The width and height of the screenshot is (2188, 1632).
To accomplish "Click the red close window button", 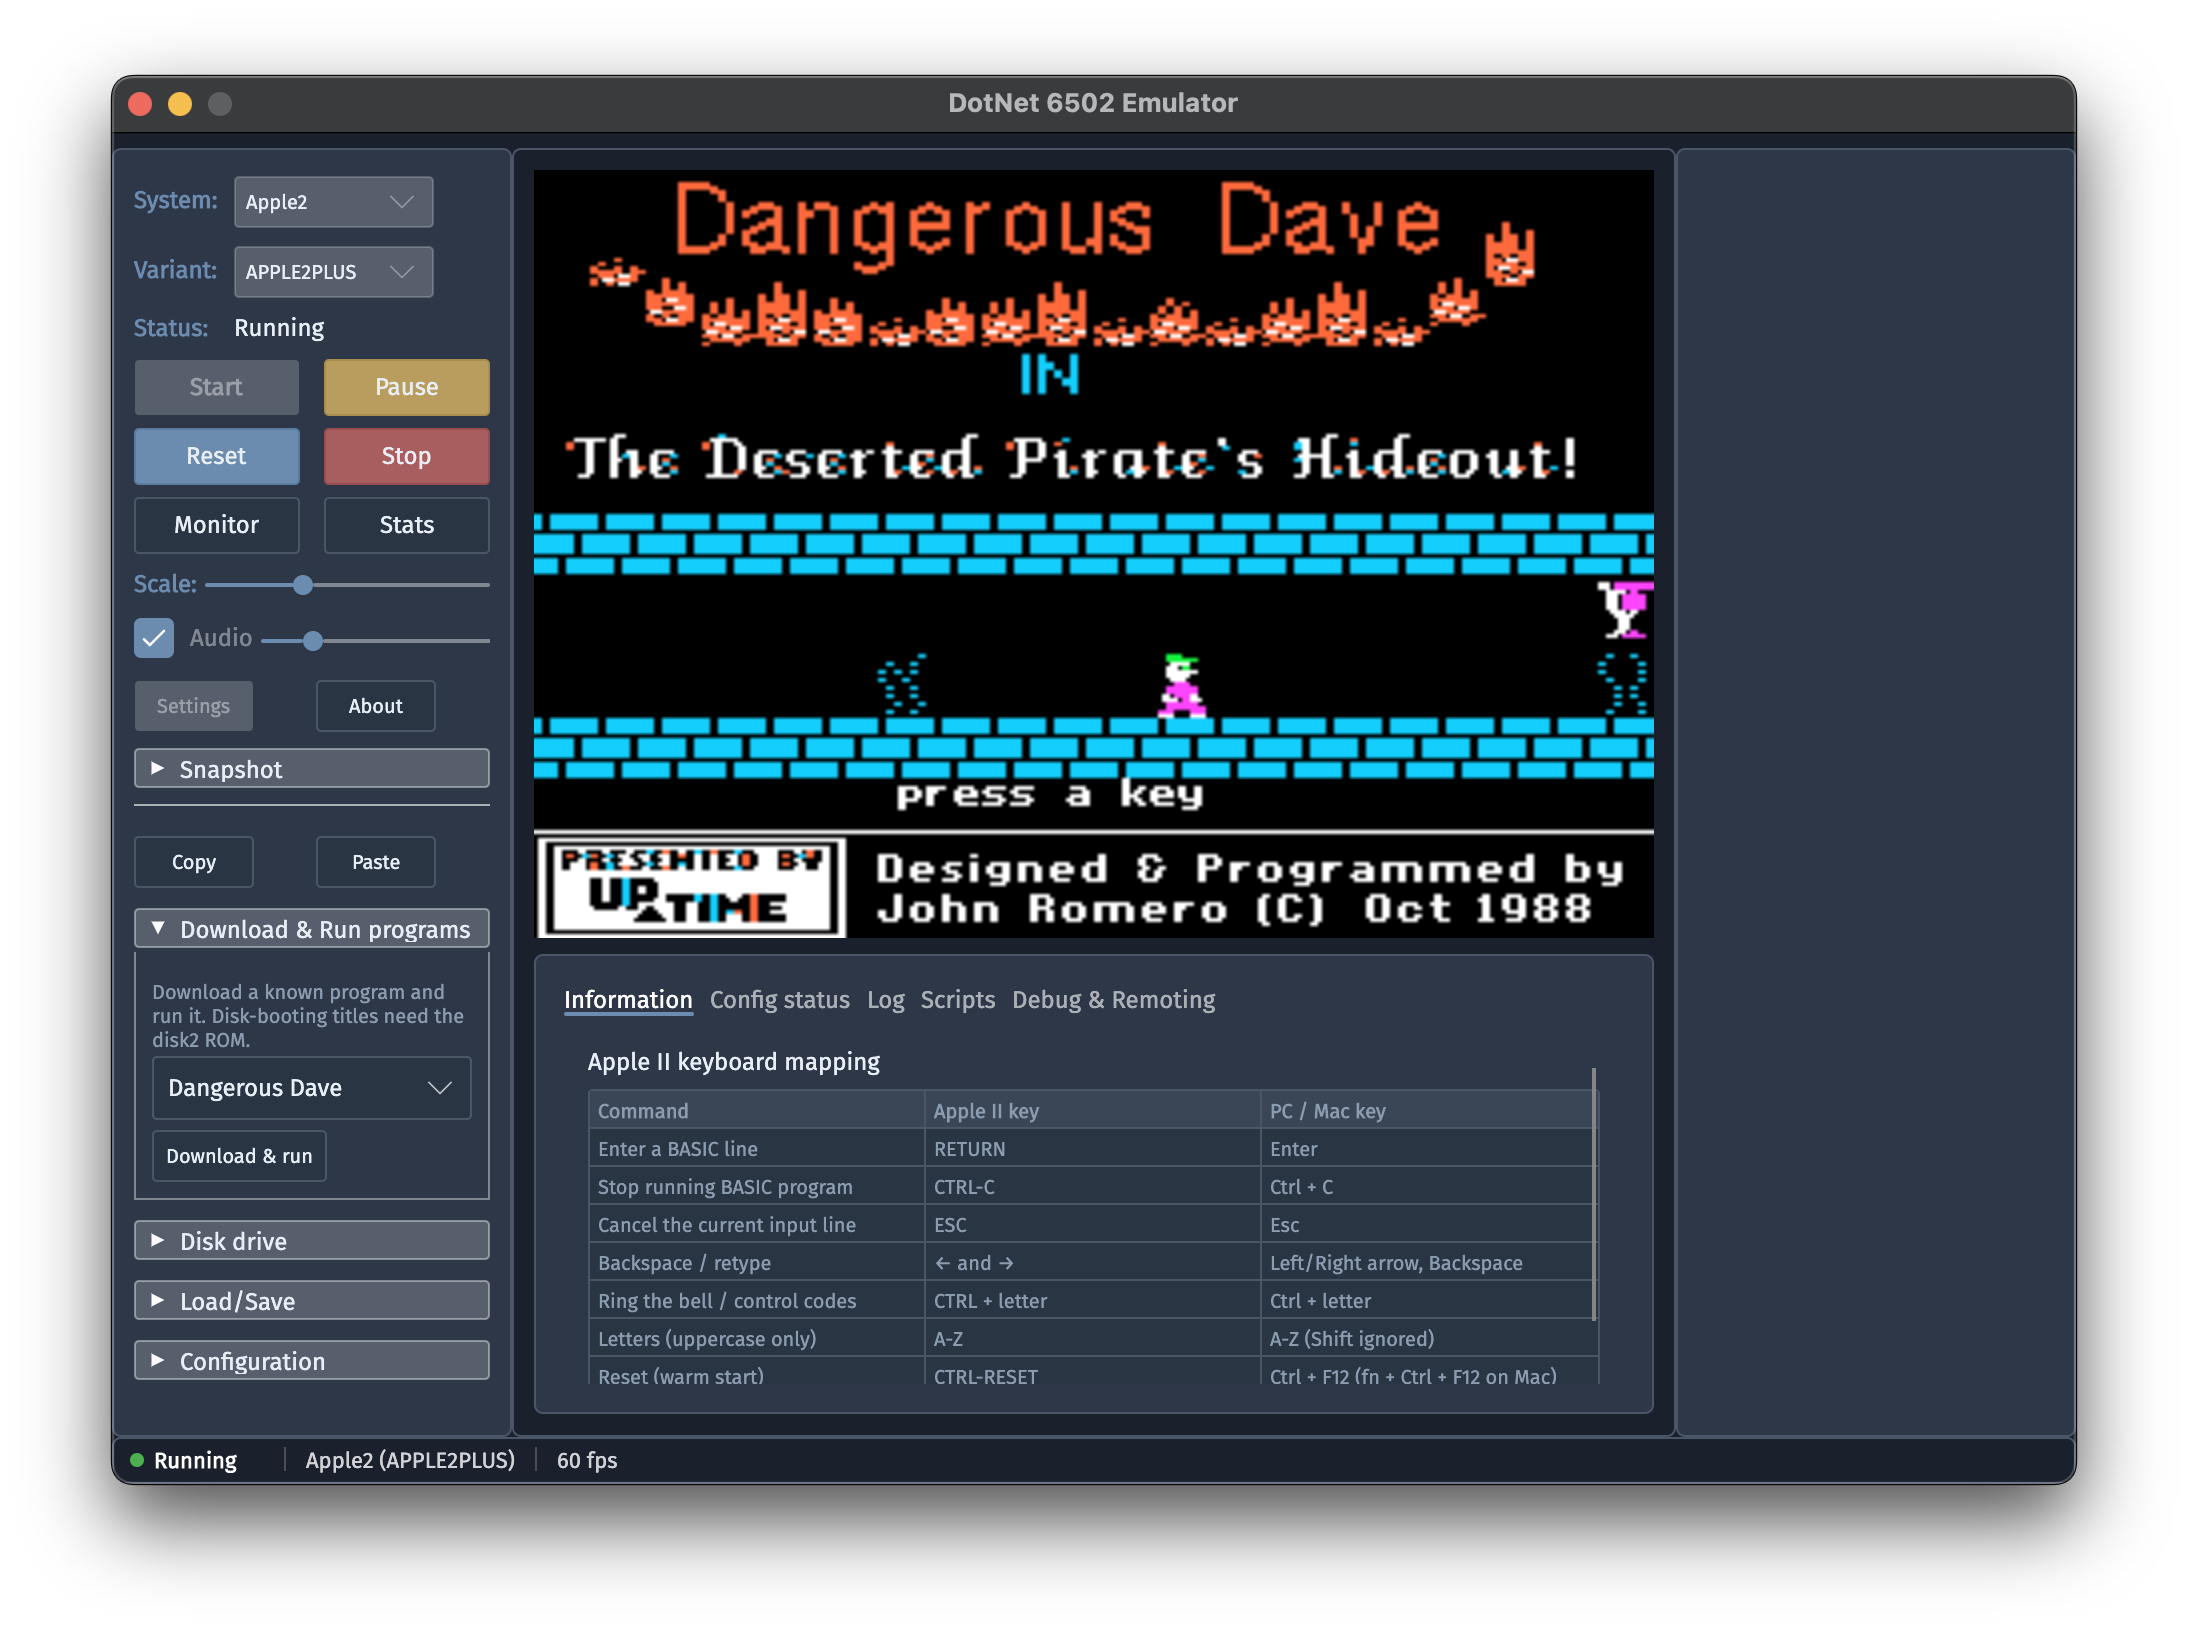I will [x=140, y=104].
